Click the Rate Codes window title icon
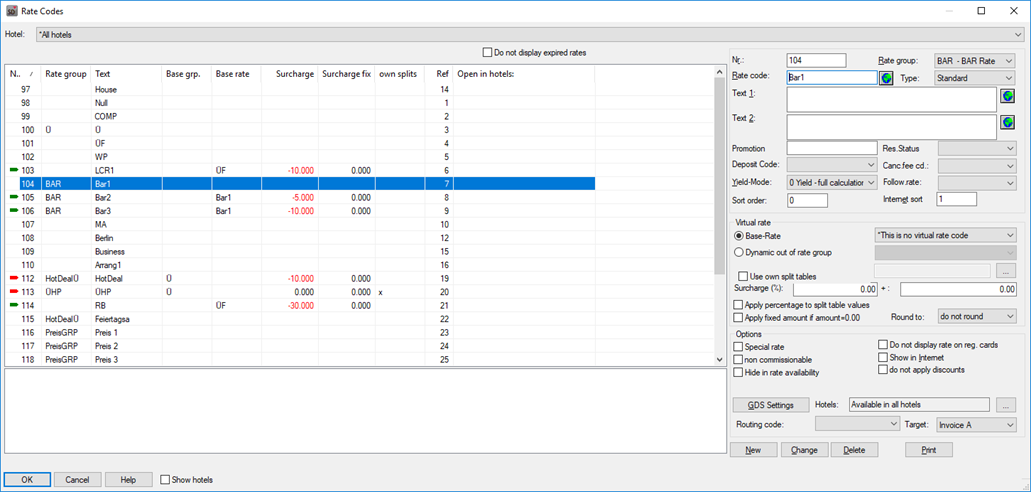1031x492 pixels. pos(11,10)
